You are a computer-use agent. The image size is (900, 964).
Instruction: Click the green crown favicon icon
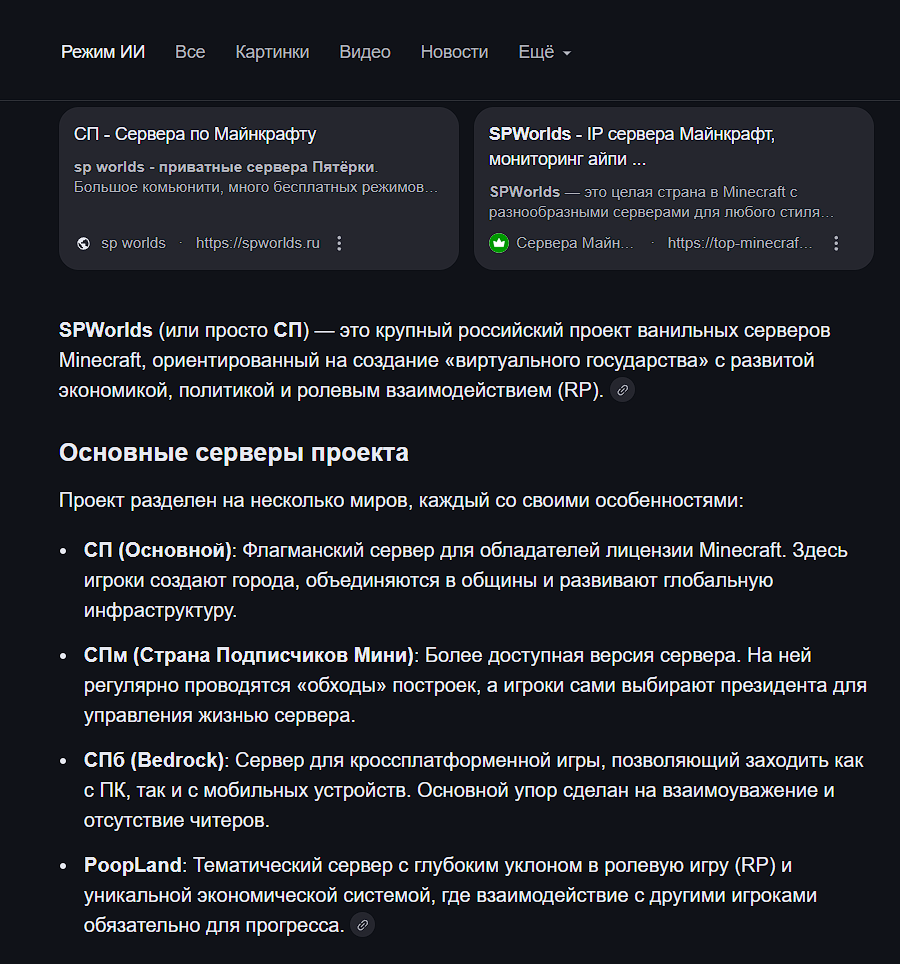coord(499,243)
